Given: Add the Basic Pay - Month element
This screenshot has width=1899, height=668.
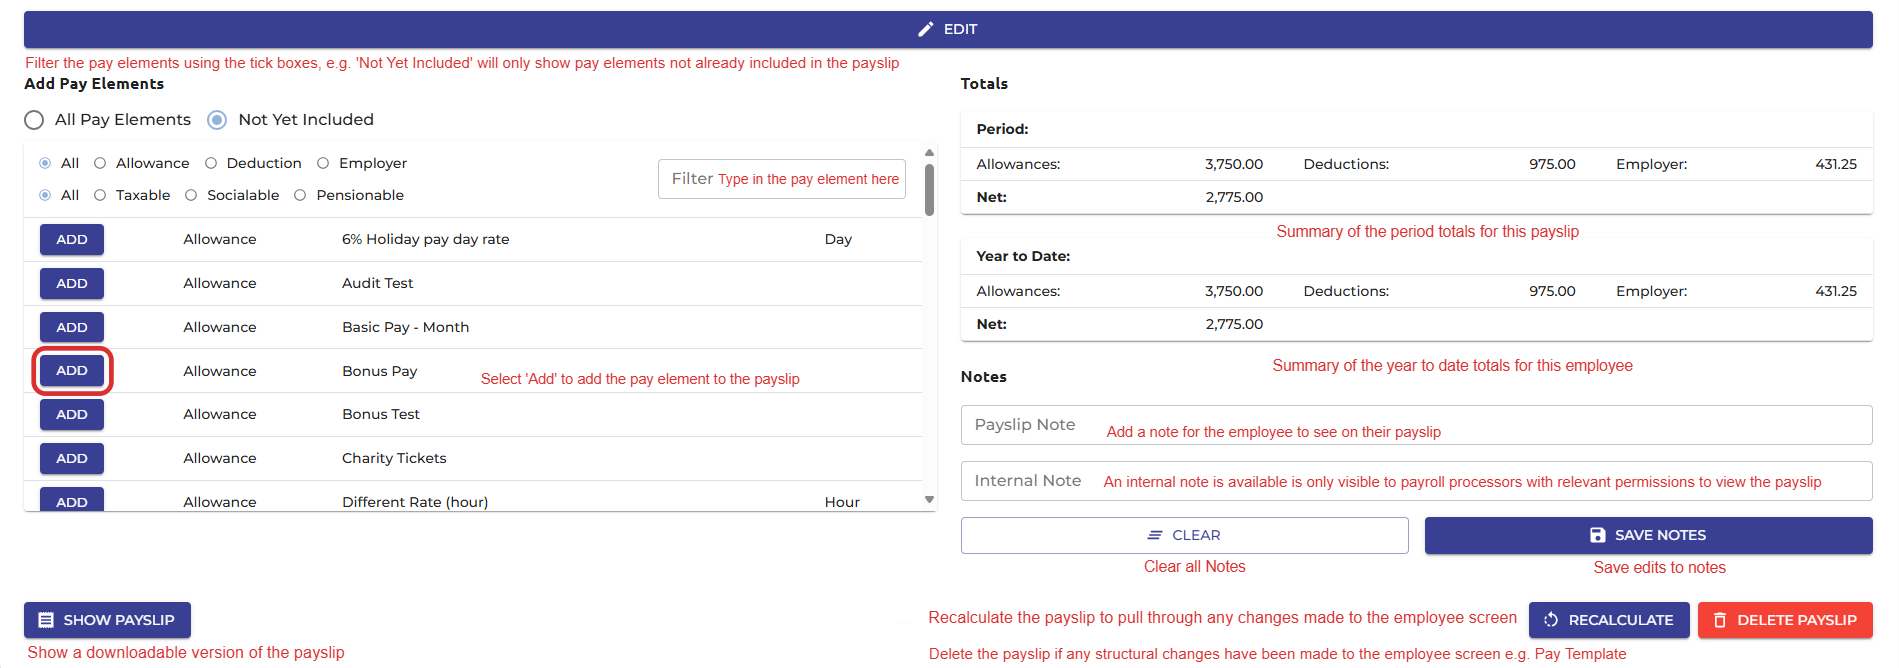Looking at the screenshot, I should [72, 327].
